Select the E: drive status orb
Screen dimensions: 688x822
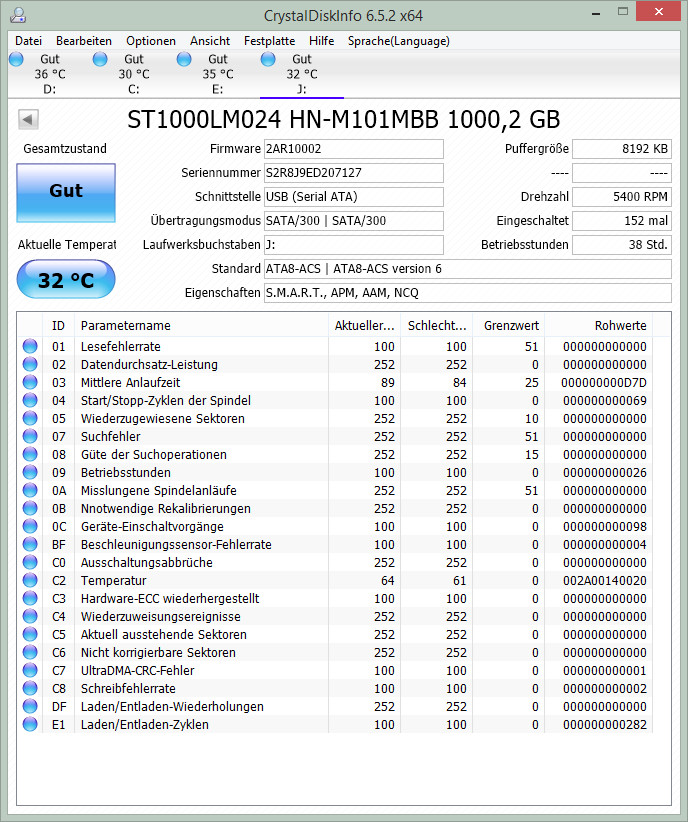click(x=184, y=59)
